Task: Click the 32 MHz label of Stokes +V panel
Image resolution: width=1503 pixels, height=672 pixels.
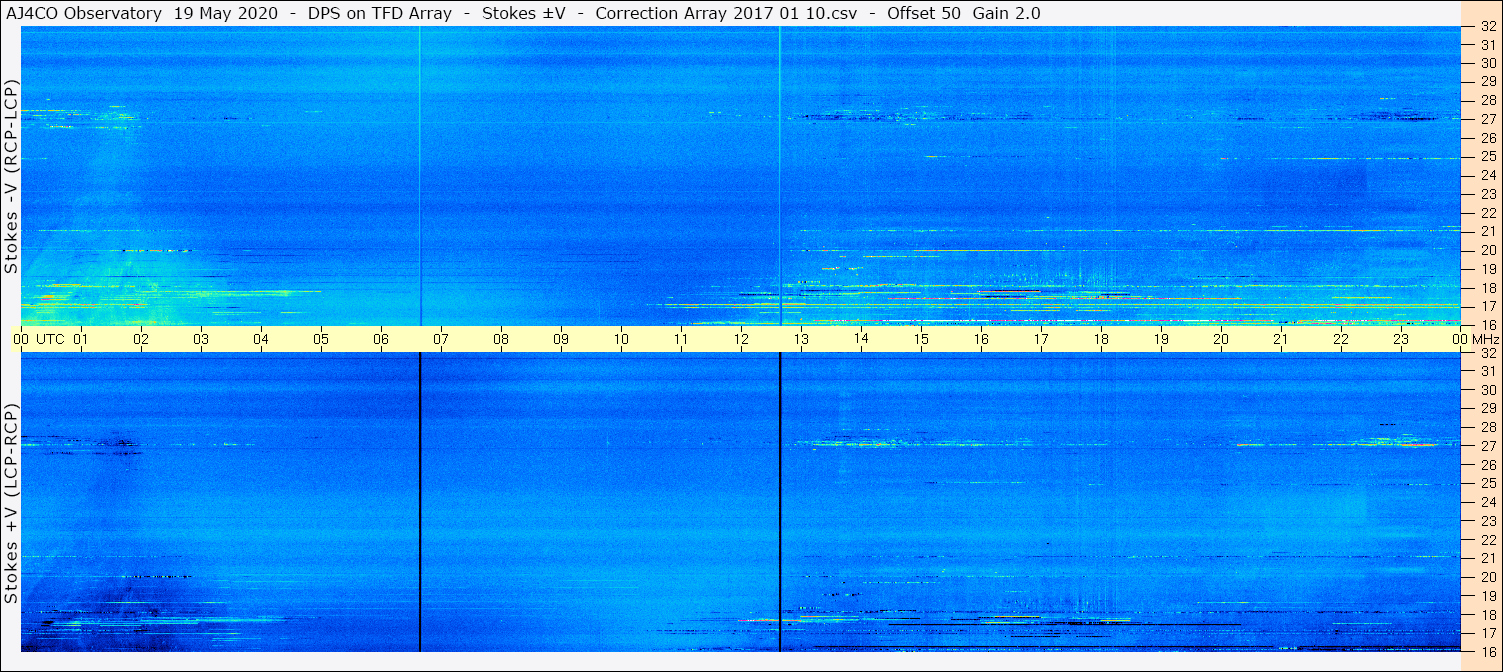Action: [1487, 353]
